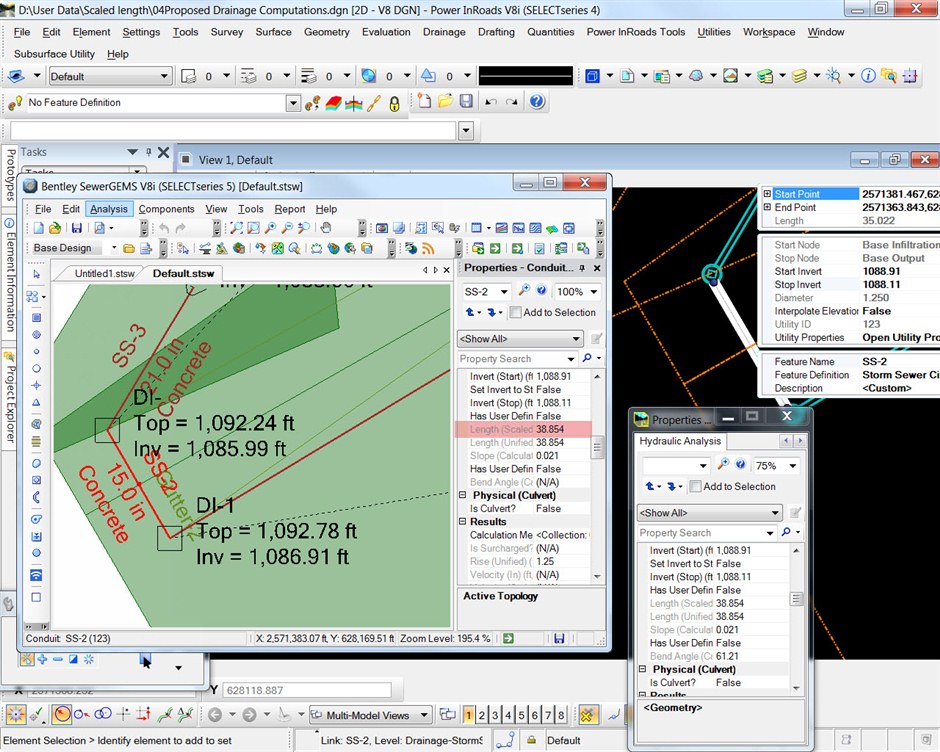Click New document icon in SewerGEMS toolbar
Viewport: 940px width, 752px height.
coord(39,228)
